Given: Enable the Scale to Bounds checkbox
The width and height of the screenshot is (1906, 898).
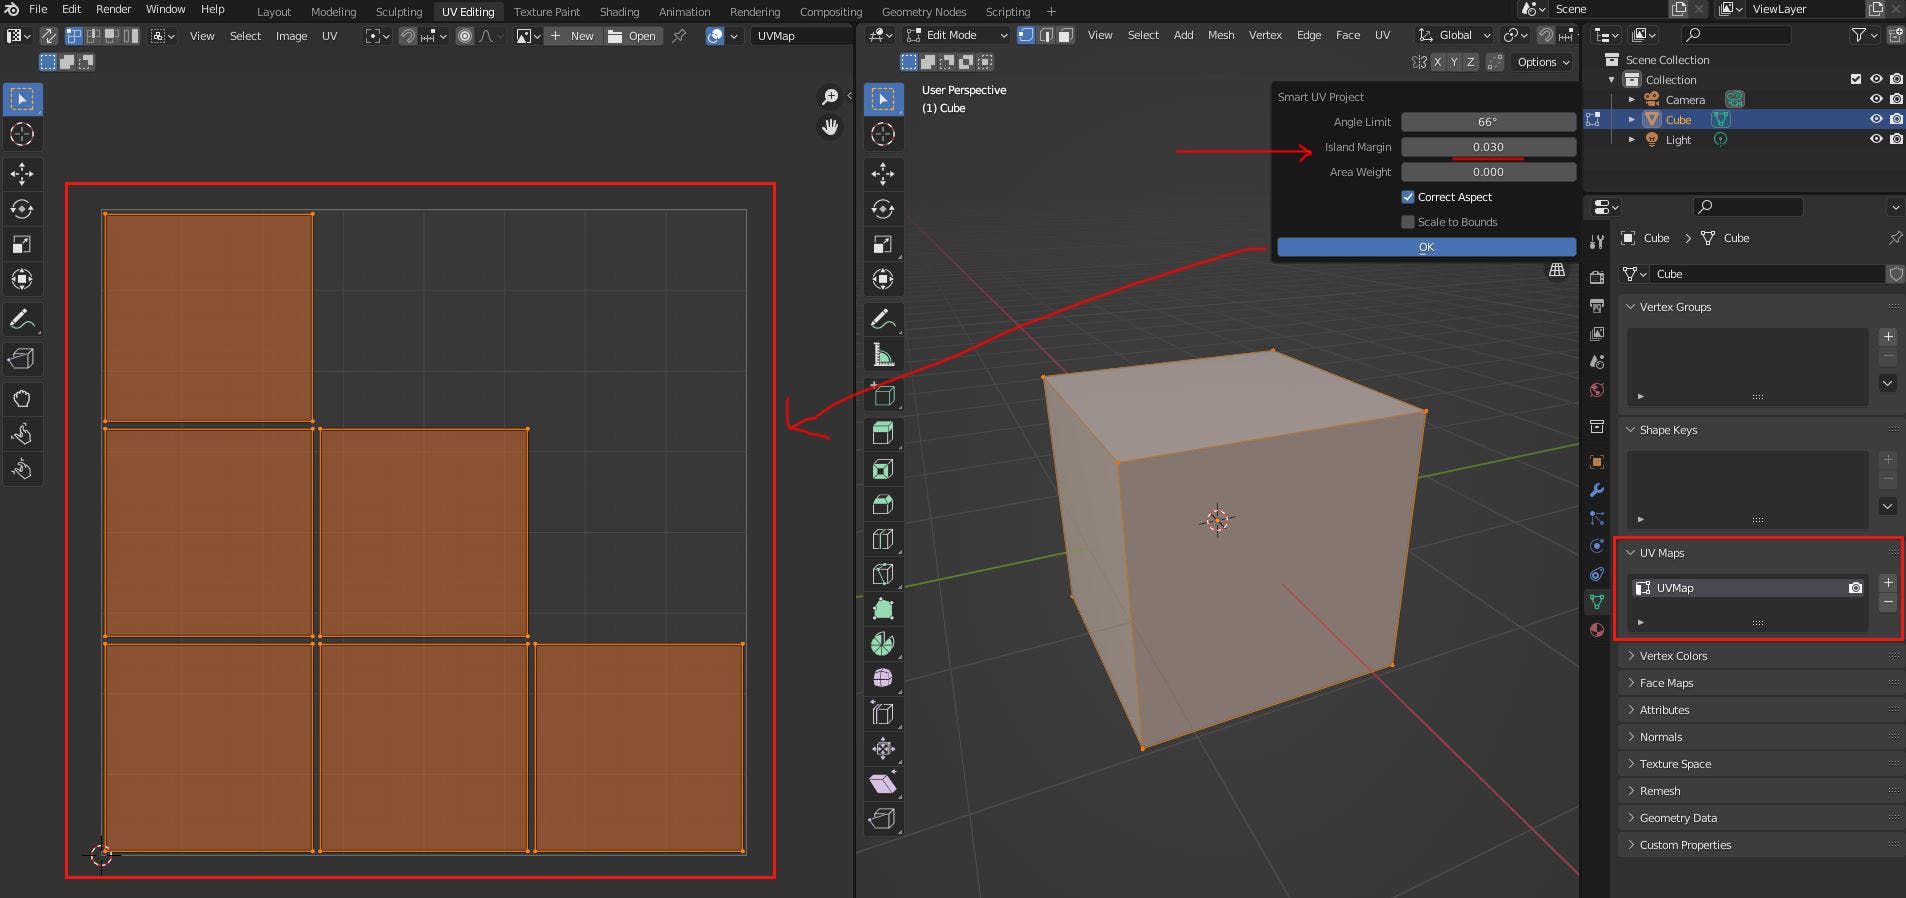Looking at the screenshot, I should pyautogui.click(x=1408, y=222).
